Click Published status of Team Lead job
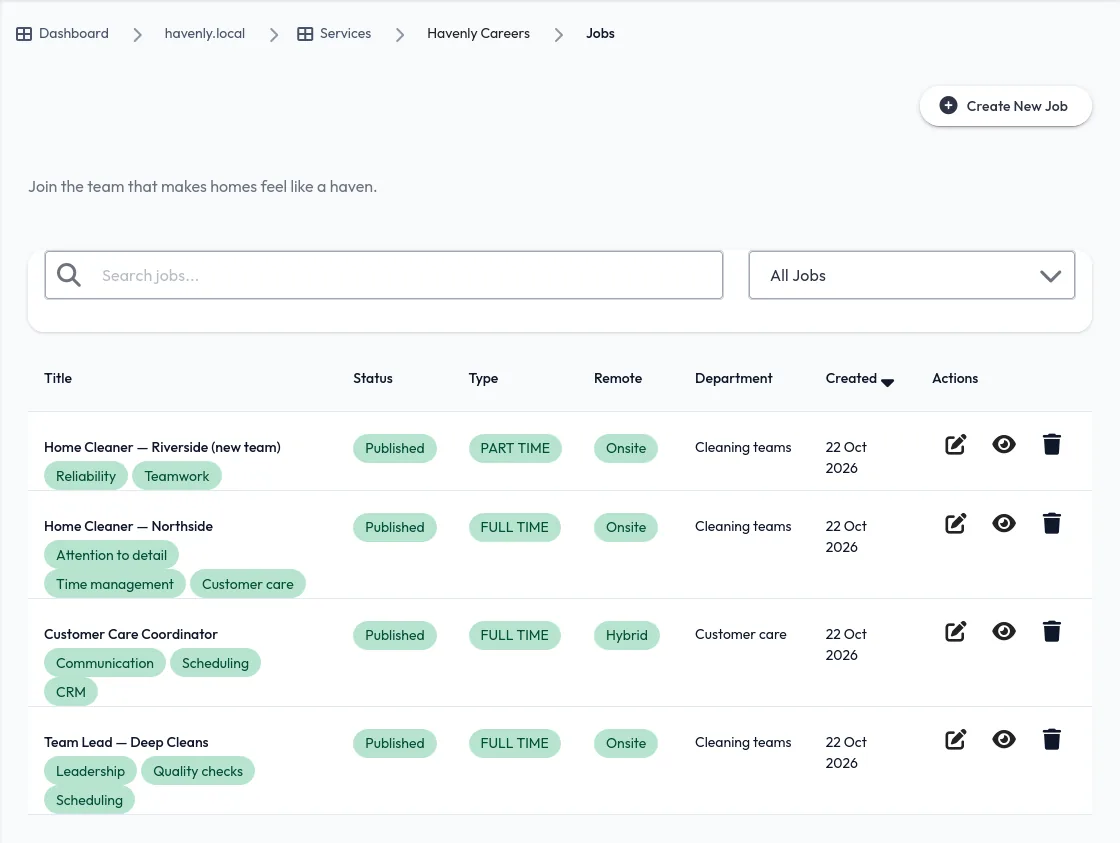1120x843 pixels. pyautogui.click(x=395, y=743)
